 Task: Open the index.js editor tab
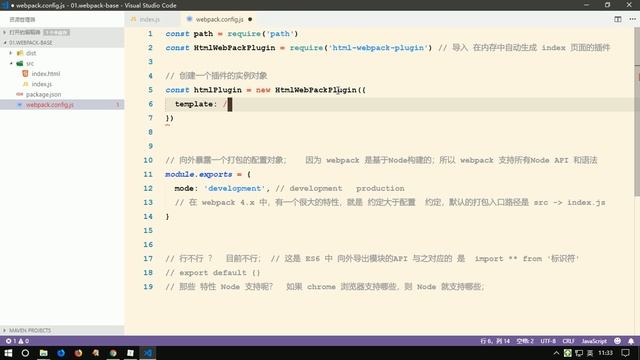click(x=149, y=19)
